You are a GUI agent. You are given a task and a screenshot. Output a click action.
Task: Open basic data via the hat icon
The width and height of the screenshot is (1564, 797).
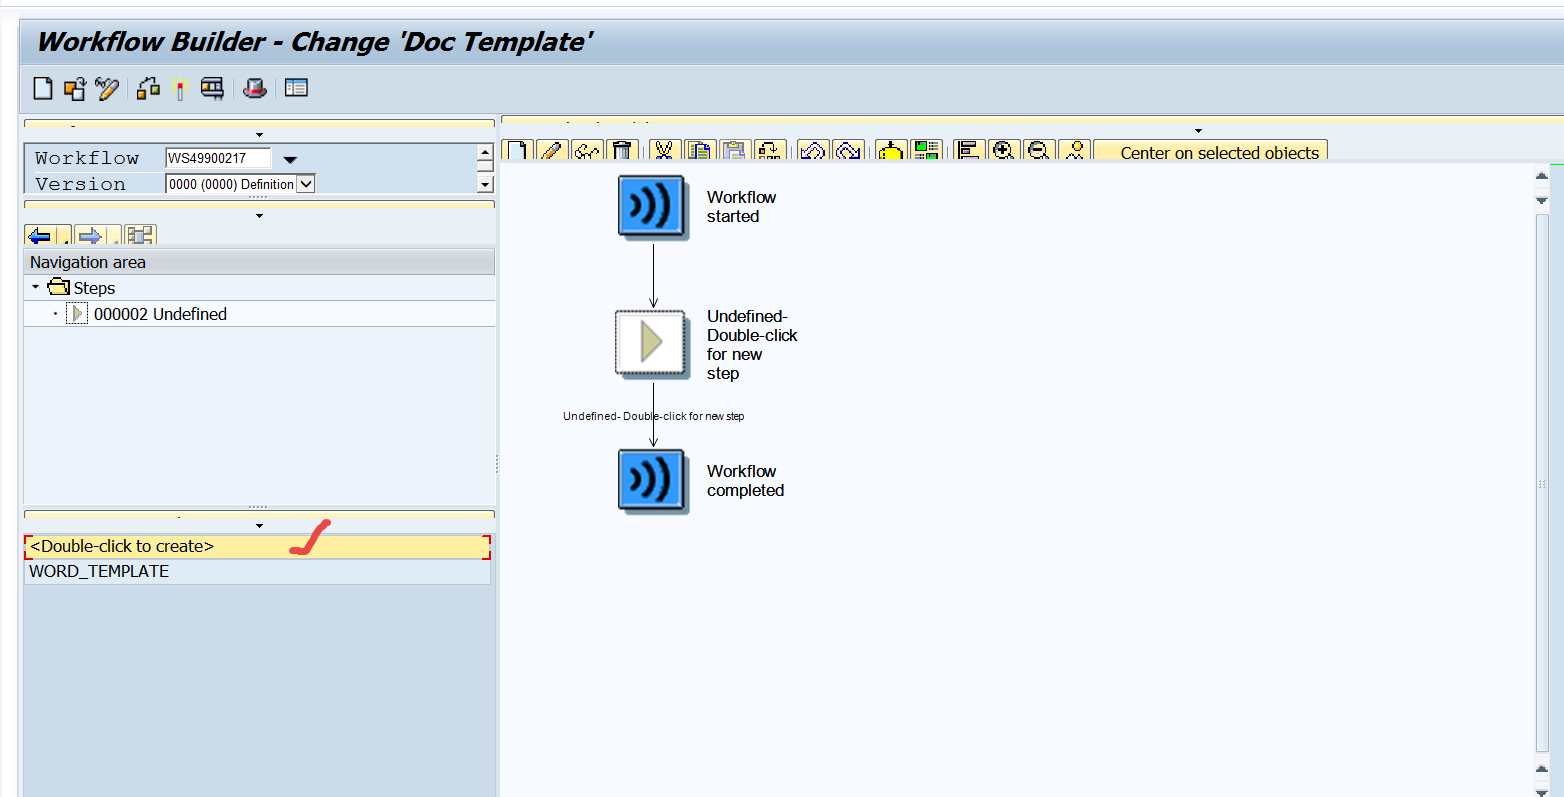pyautogui.click(x=255, y=89)
